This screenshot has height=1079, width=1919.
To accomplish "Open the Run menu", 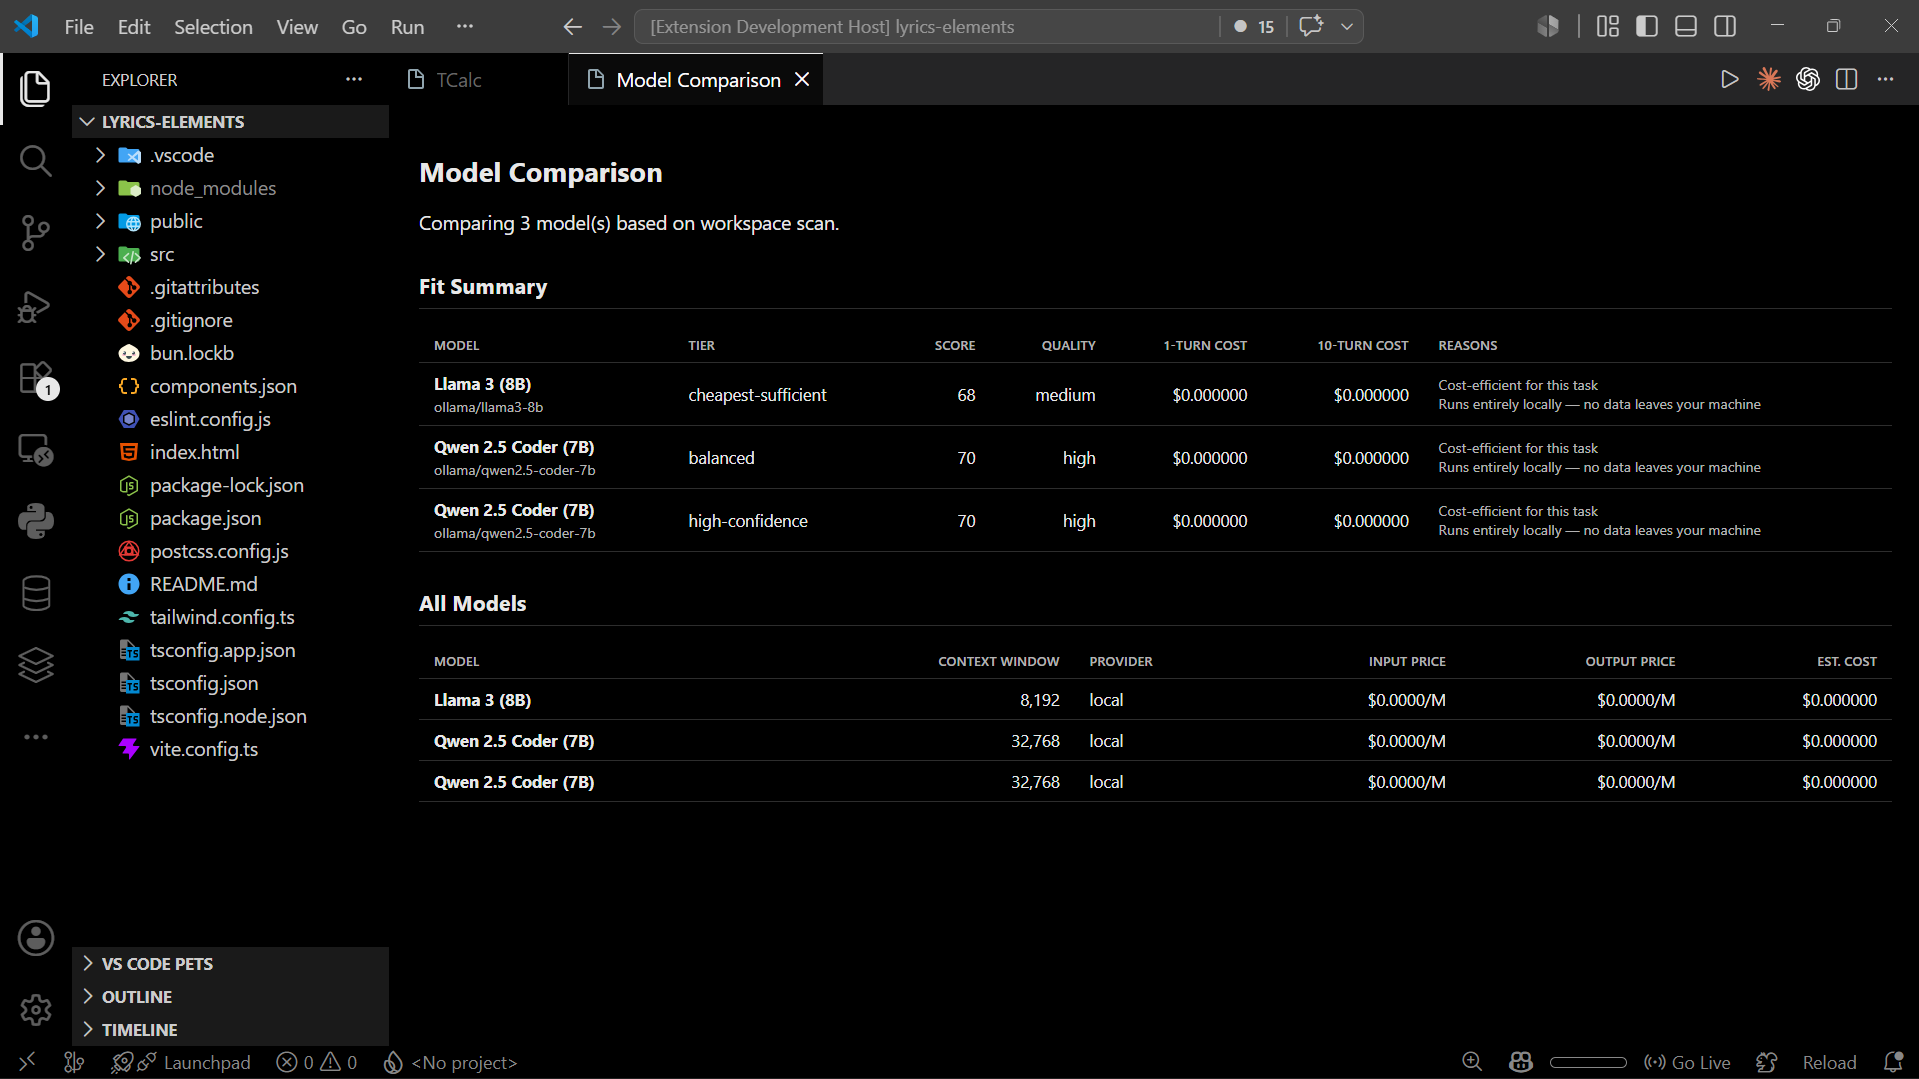I will click(x=407, y=27).
